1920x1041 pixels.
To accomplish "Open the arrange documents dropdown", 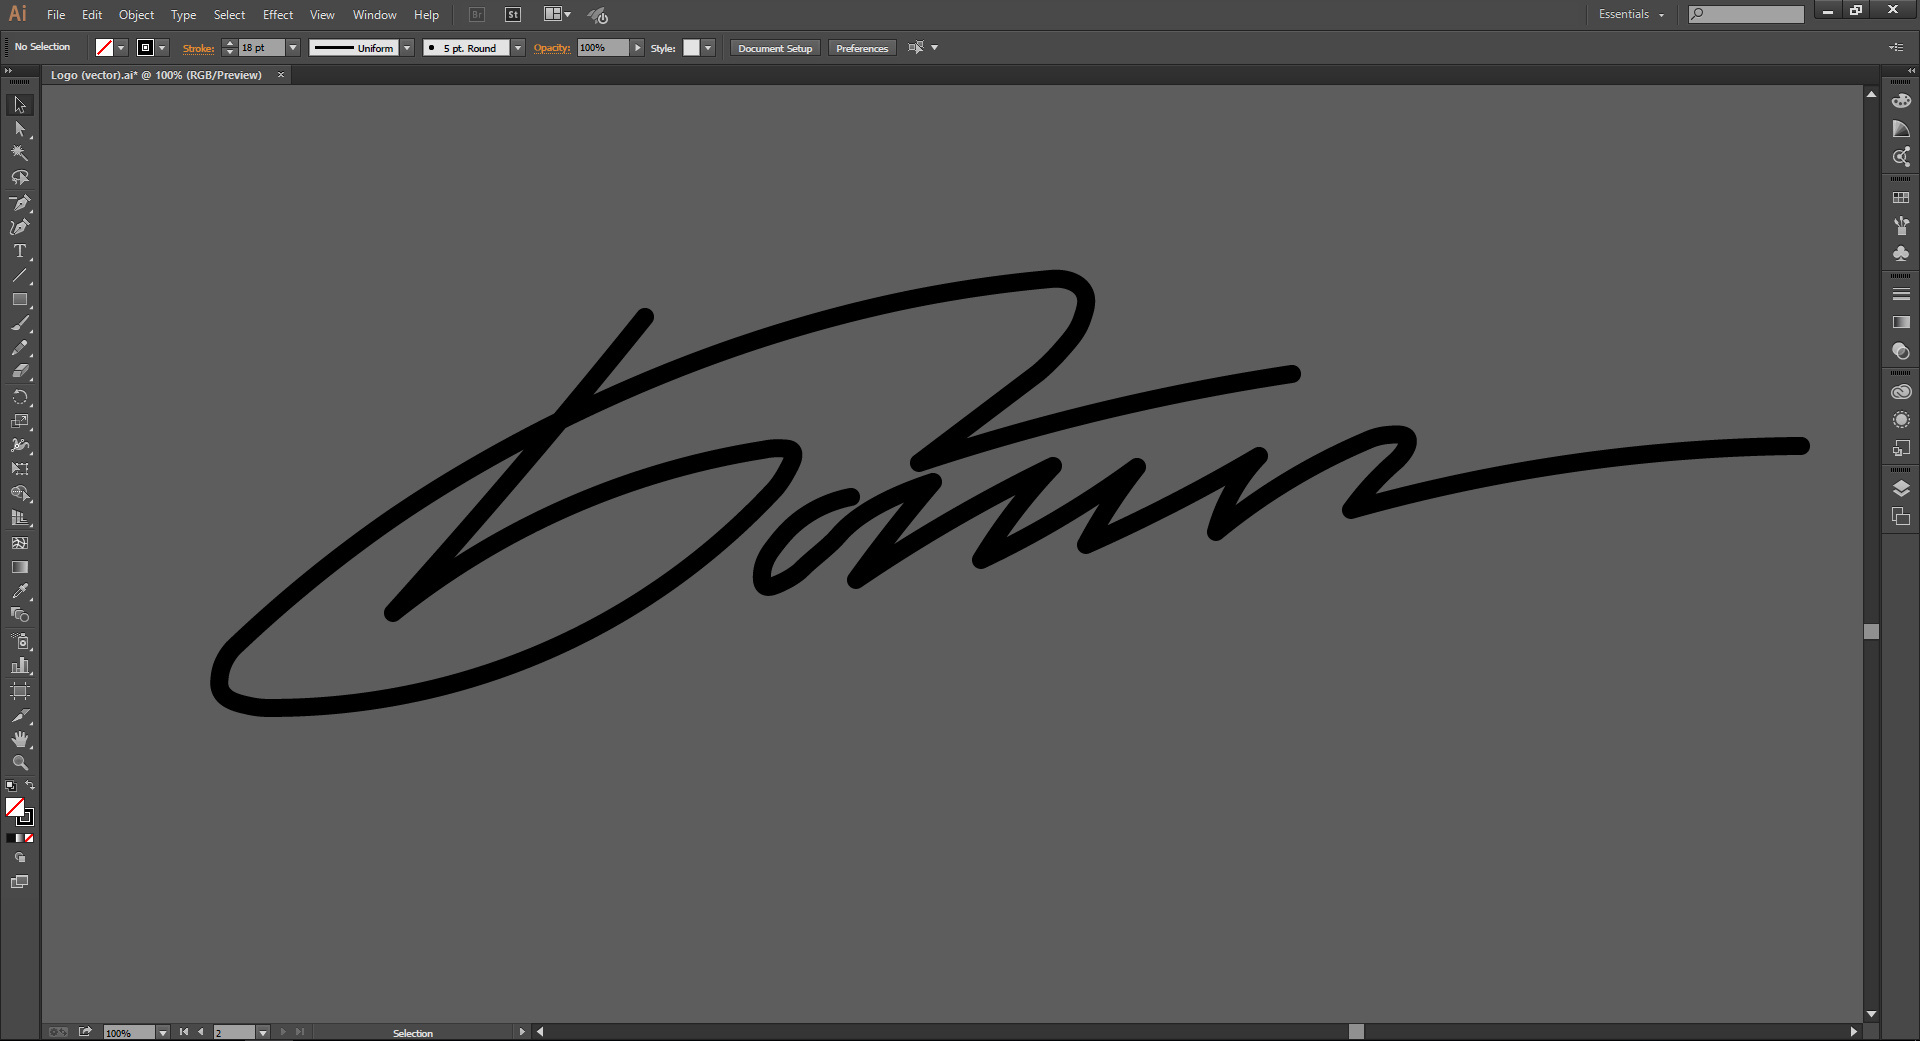I will [x=558, y=15].
